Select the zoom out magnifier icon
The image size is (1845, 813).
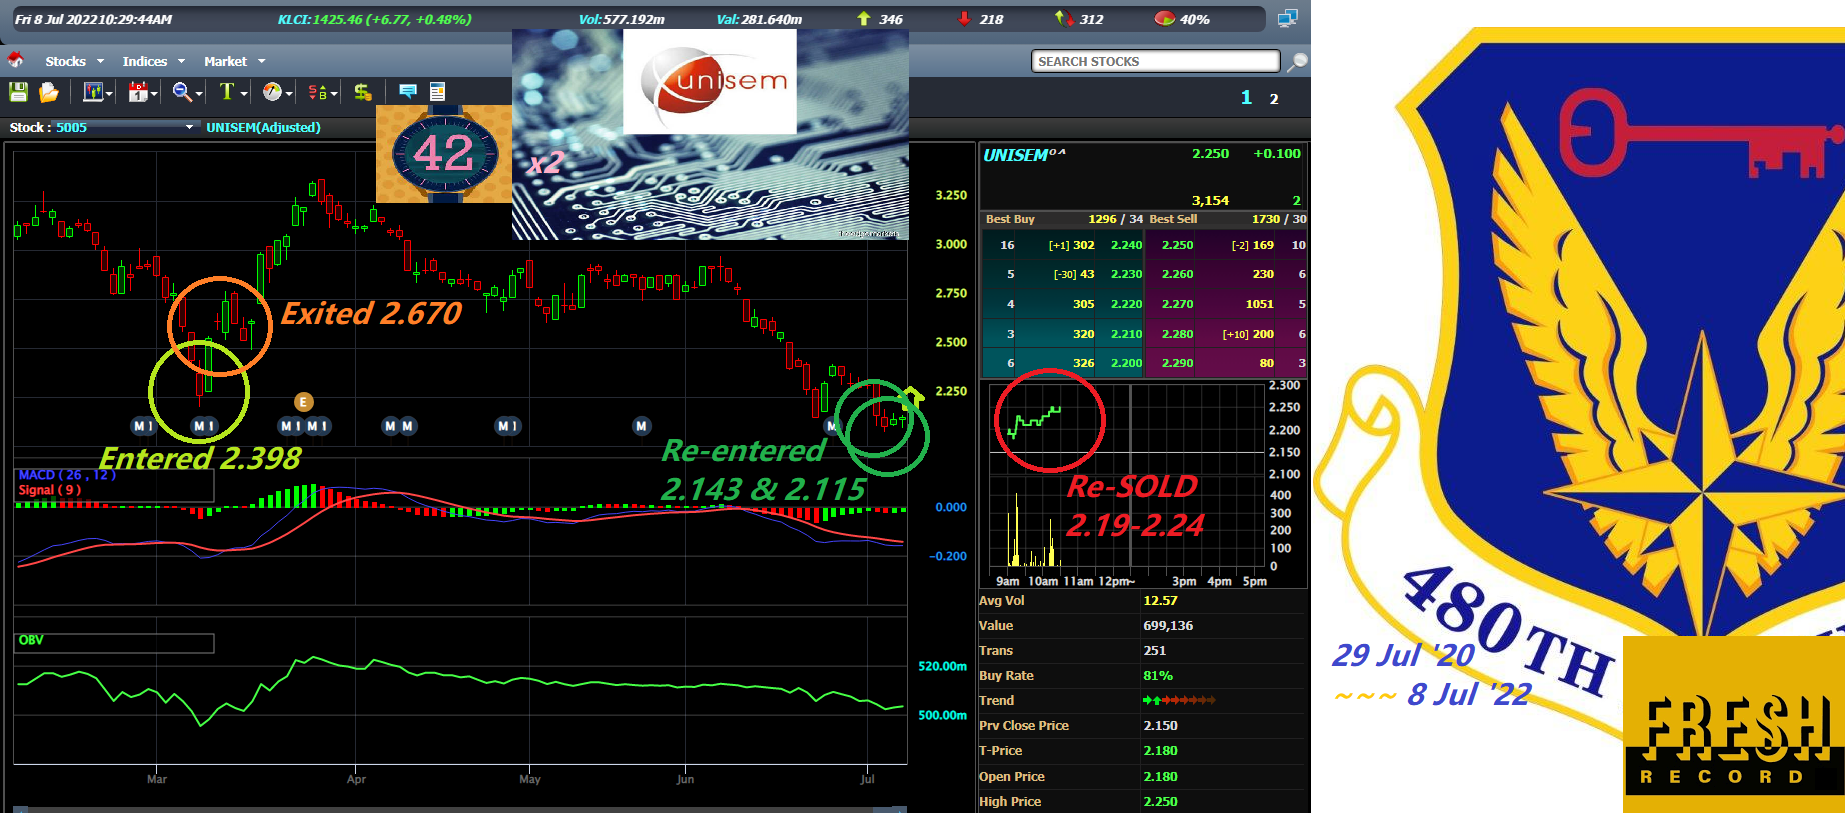[181, 92]
